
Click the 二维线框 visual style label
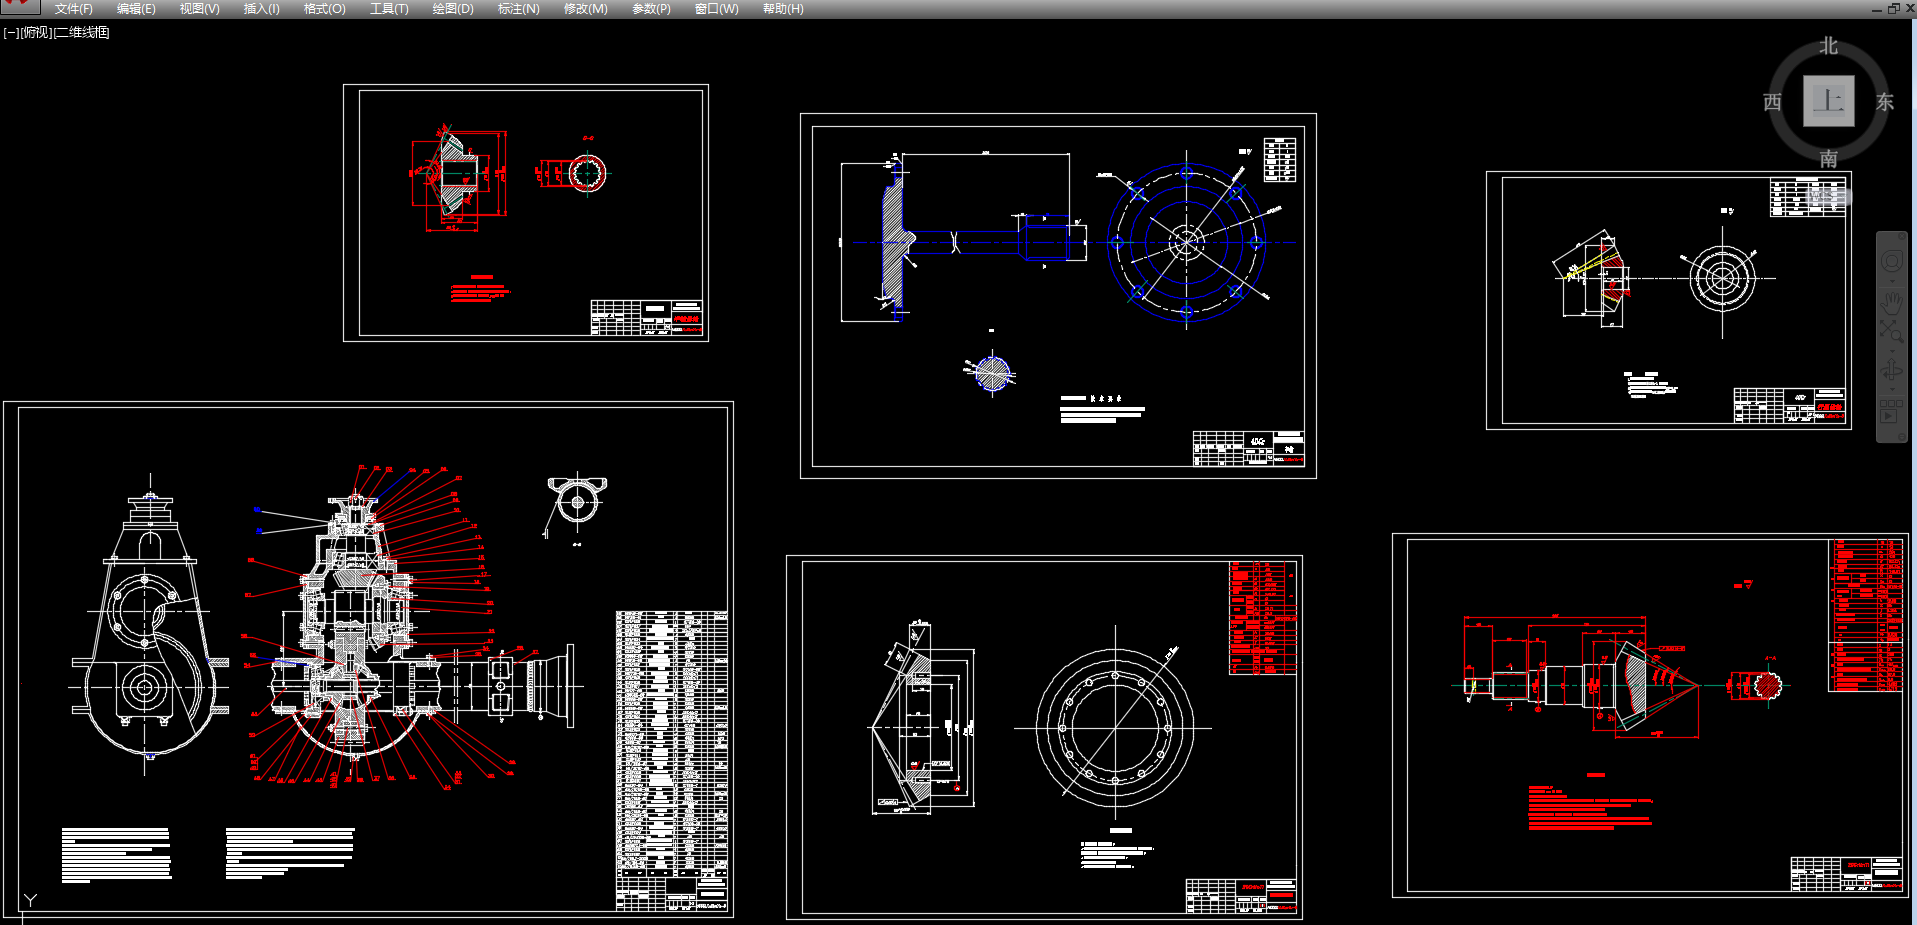[82, 33]
